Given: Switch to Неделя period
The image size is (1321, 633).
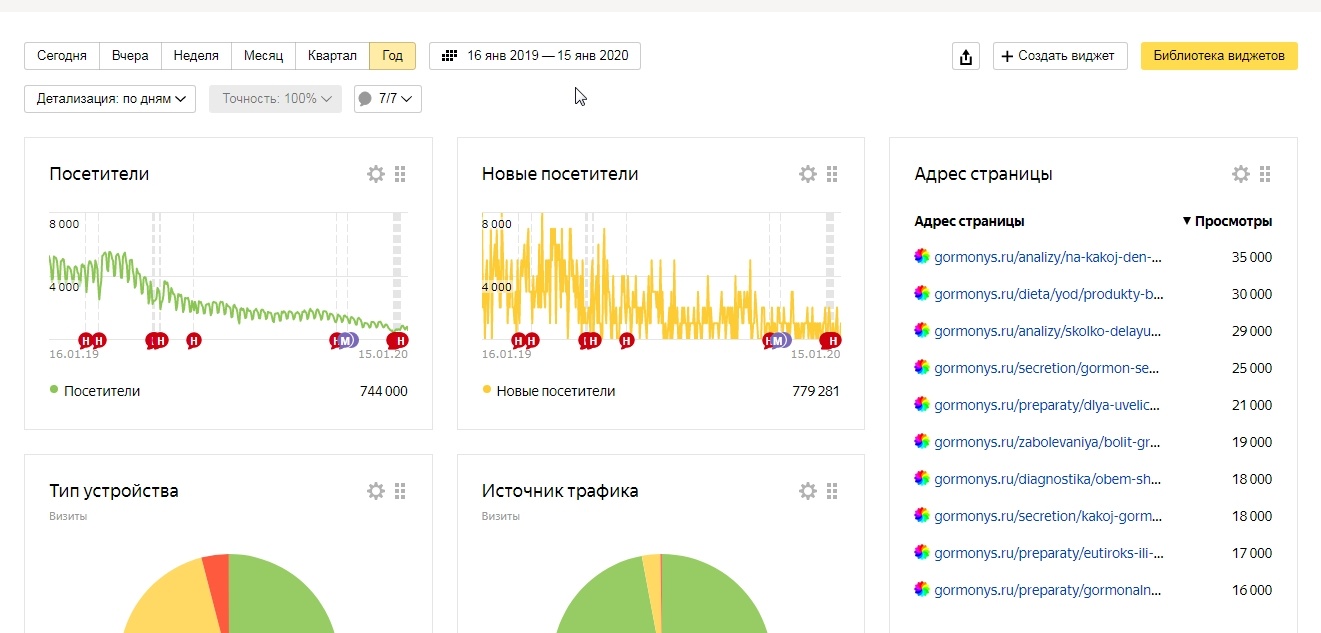Looking at the screenshot, I should point(196,56).
